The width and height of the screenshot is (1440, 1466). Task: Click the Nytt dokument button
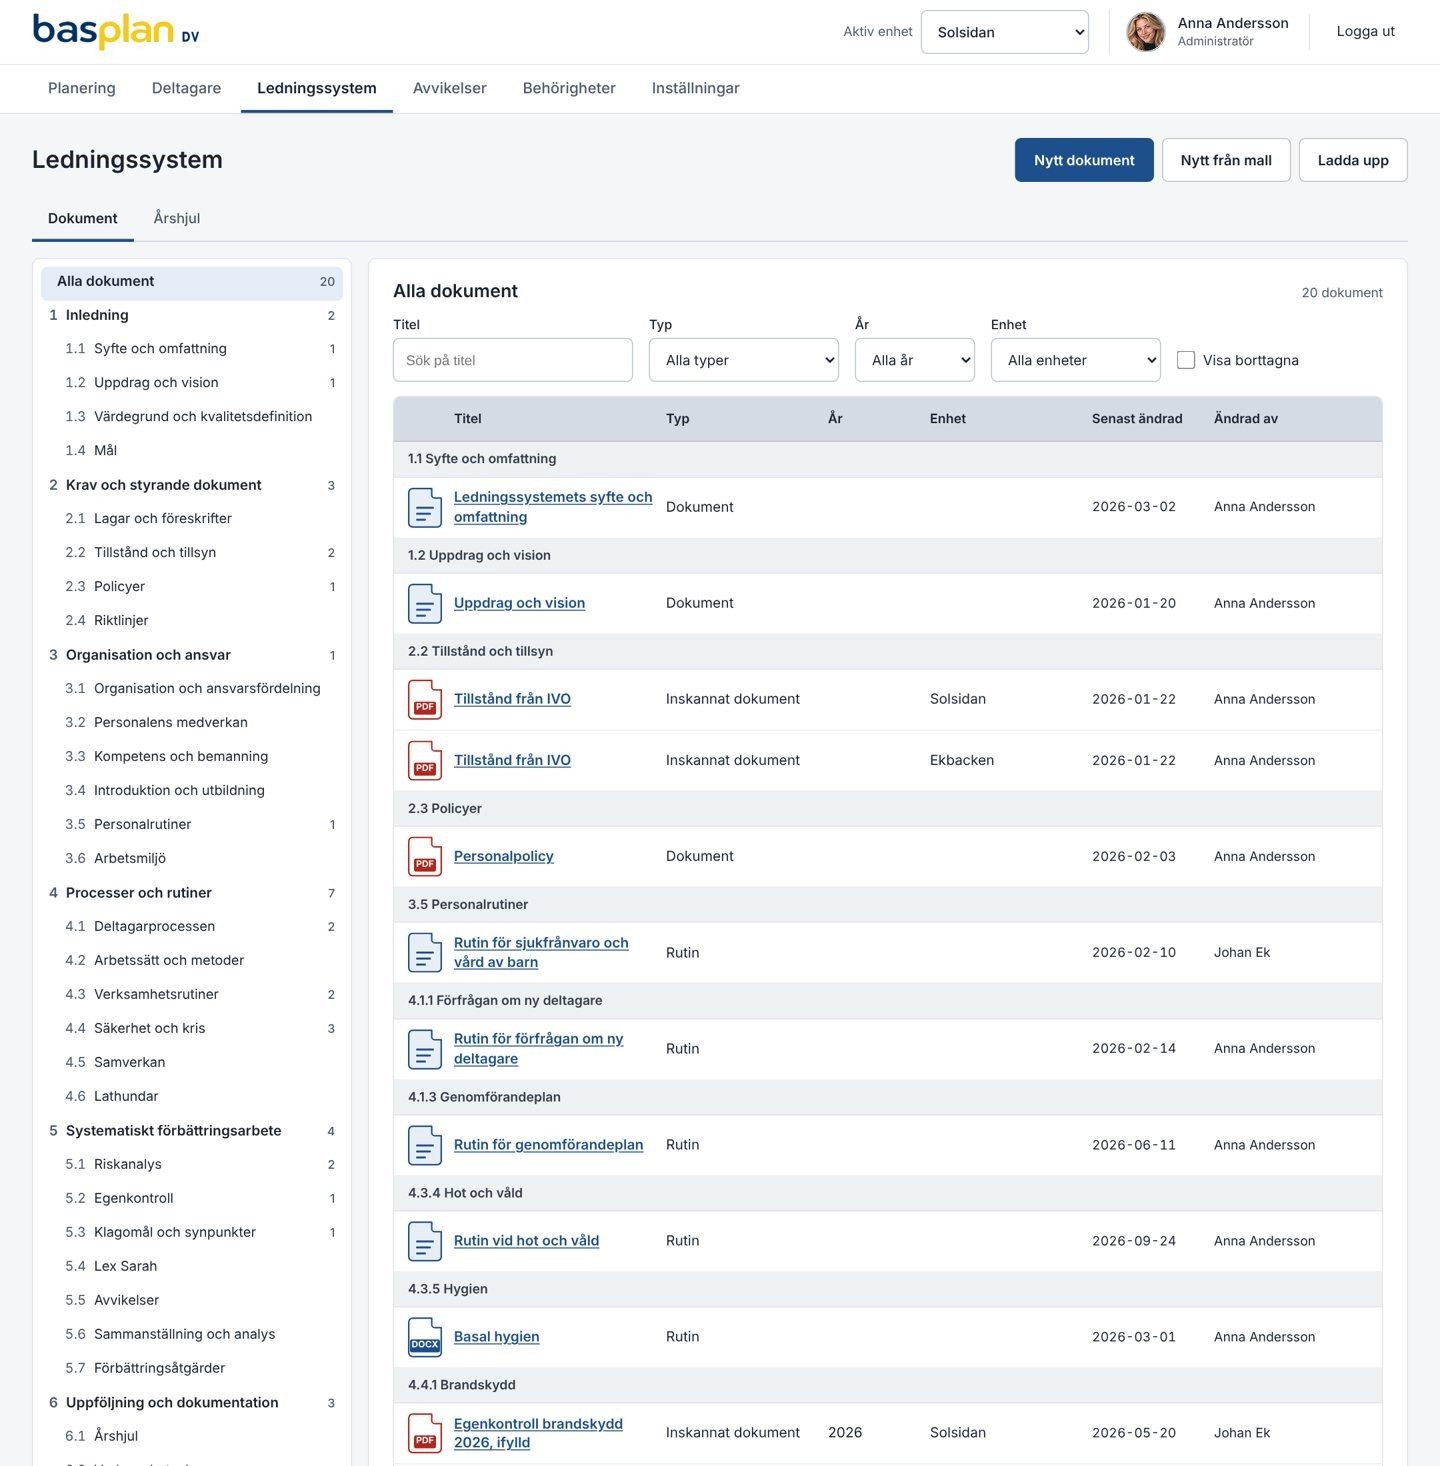click(x=1084, y=160)
